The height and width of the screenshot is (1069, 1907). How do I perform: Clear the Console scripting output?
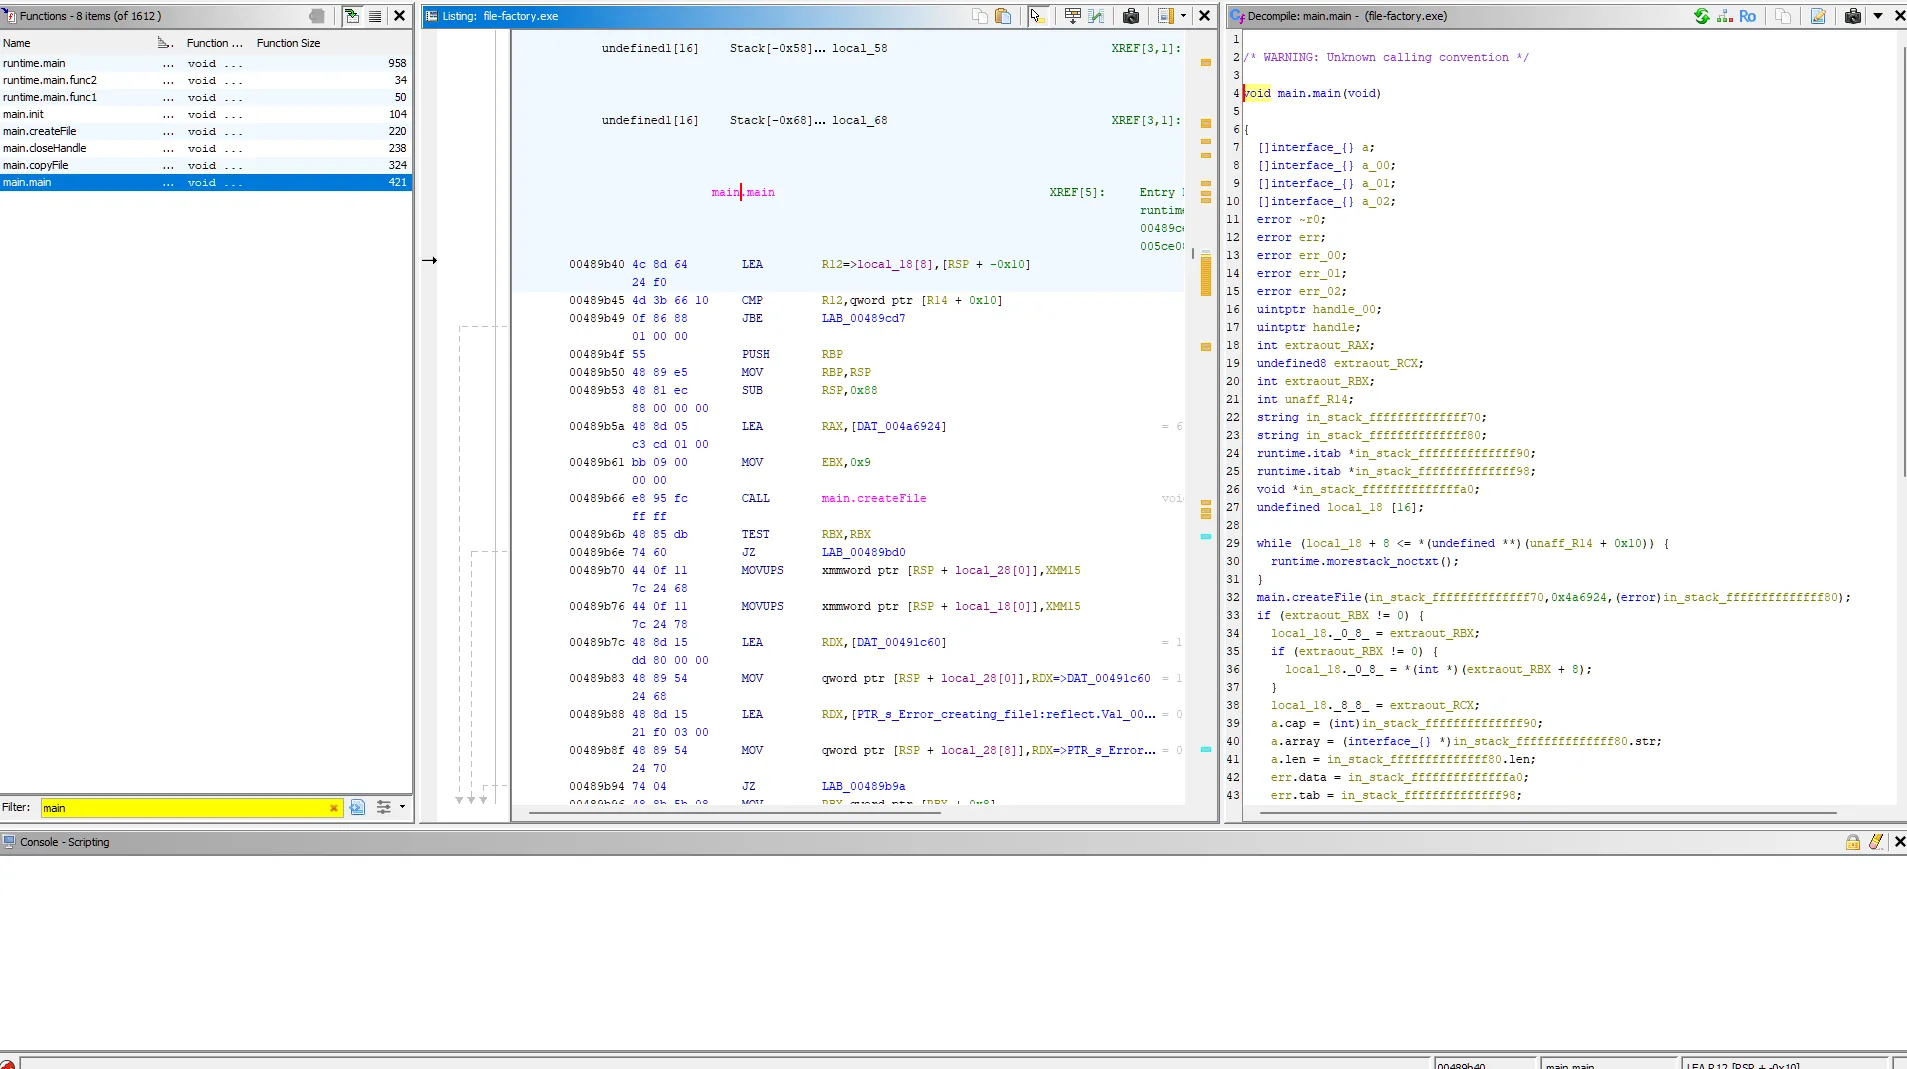pos(1876,842)
